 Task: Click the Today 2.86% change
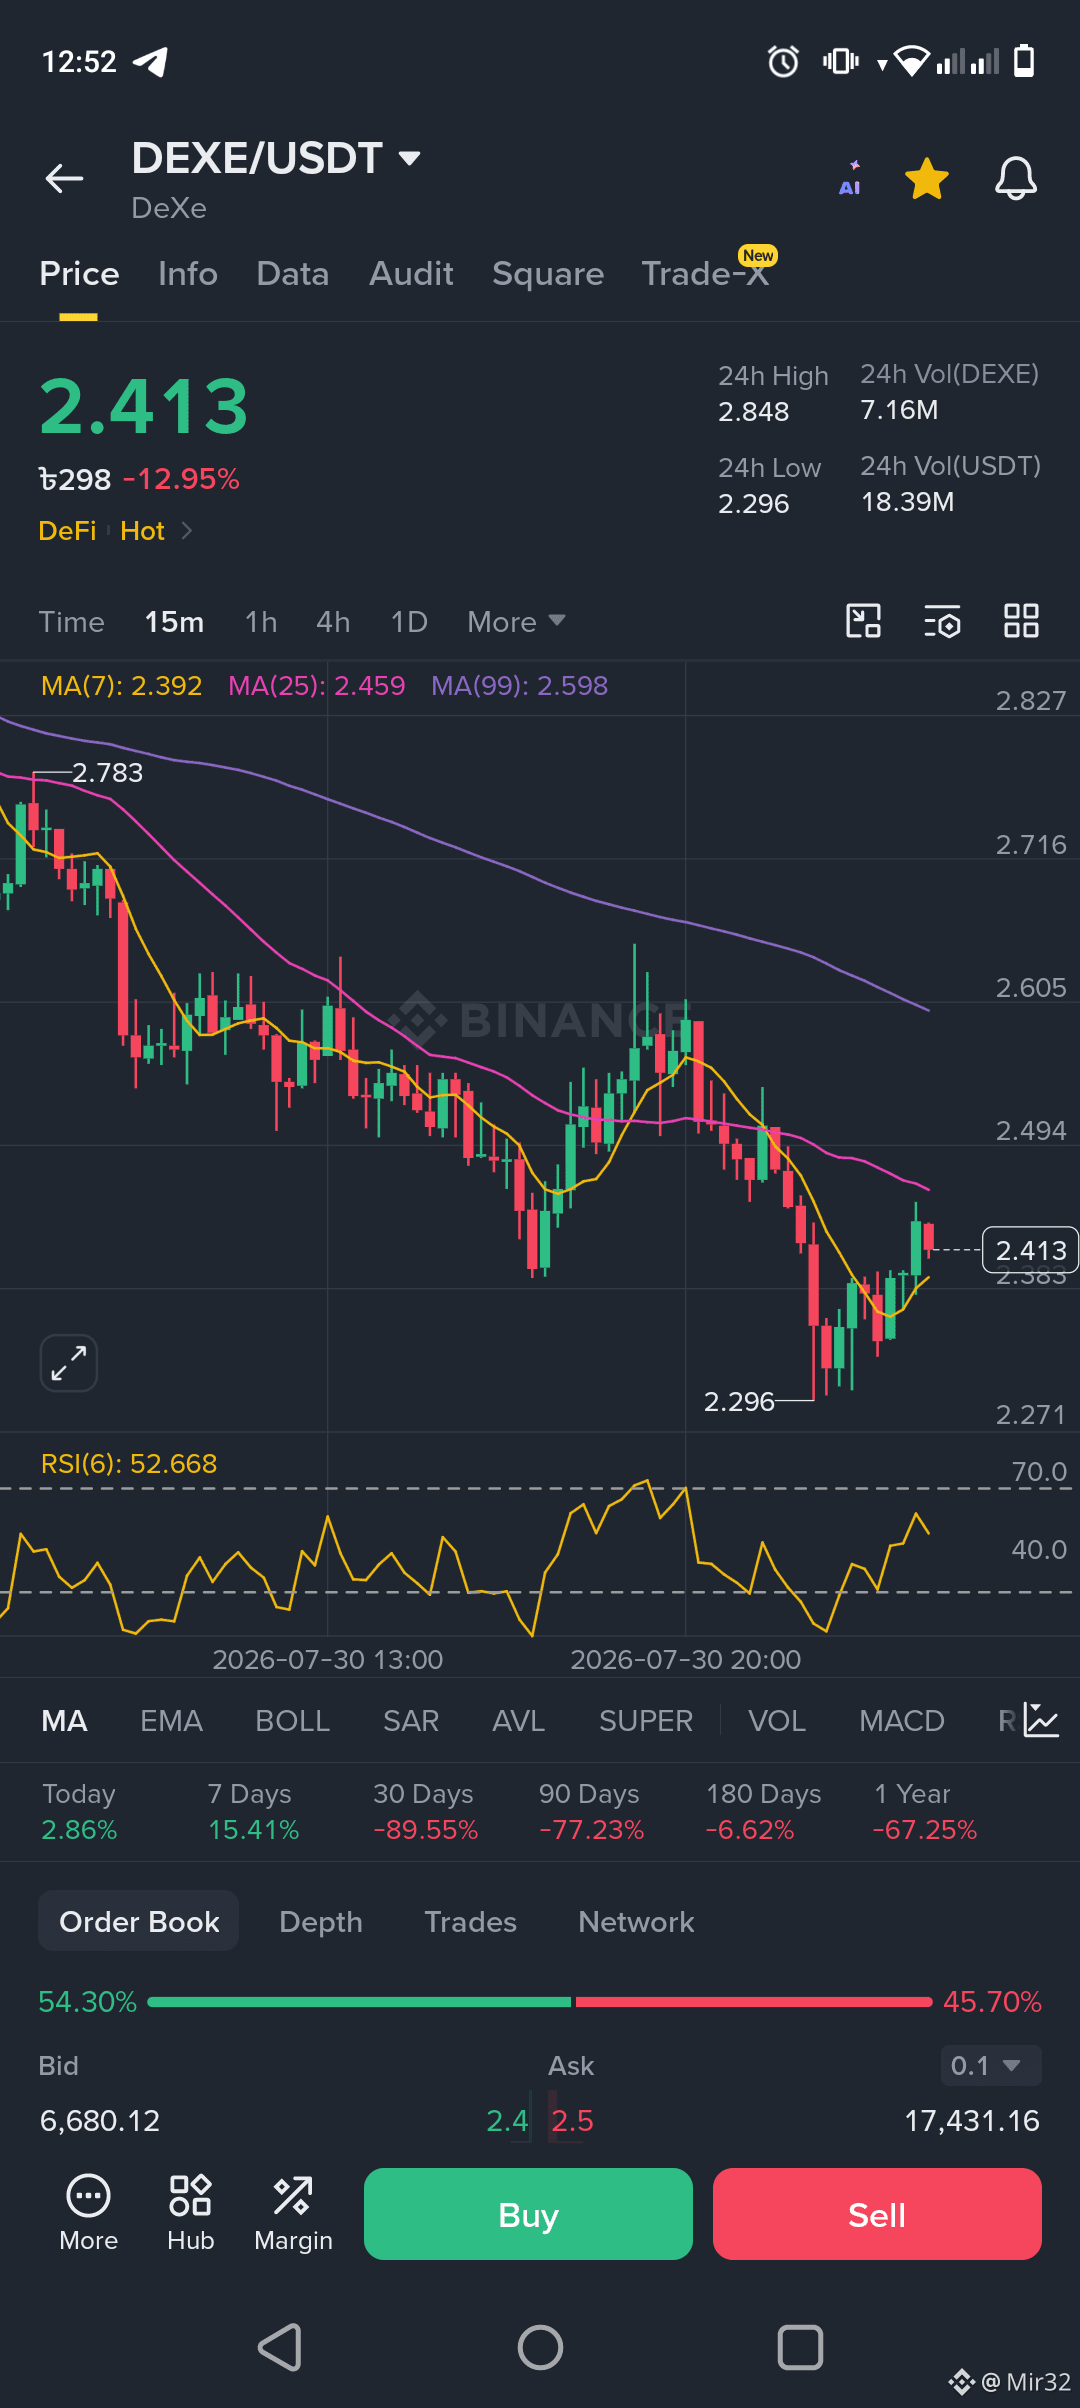pos(79,1811)
